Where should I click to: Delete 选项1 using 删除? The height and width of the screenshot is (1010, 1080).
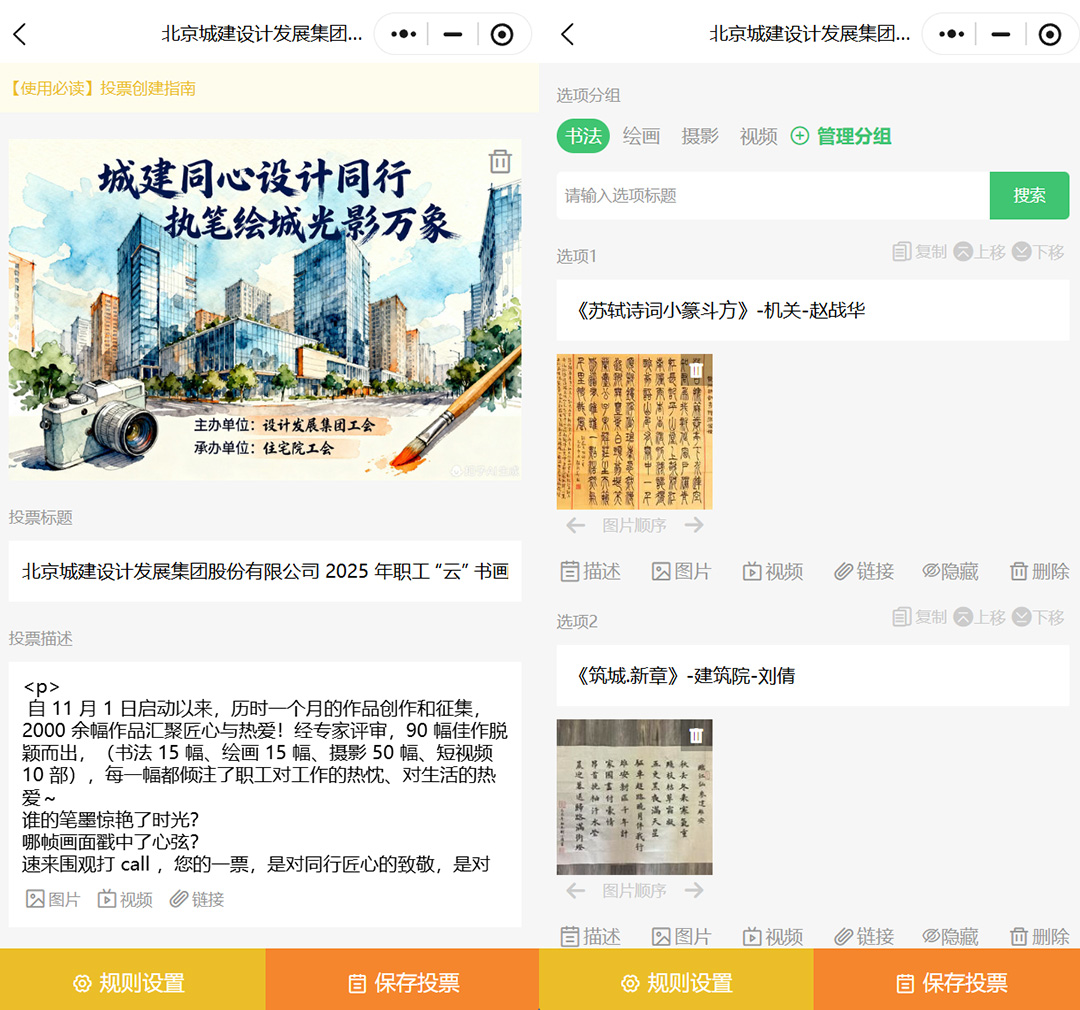[1039, 572]
